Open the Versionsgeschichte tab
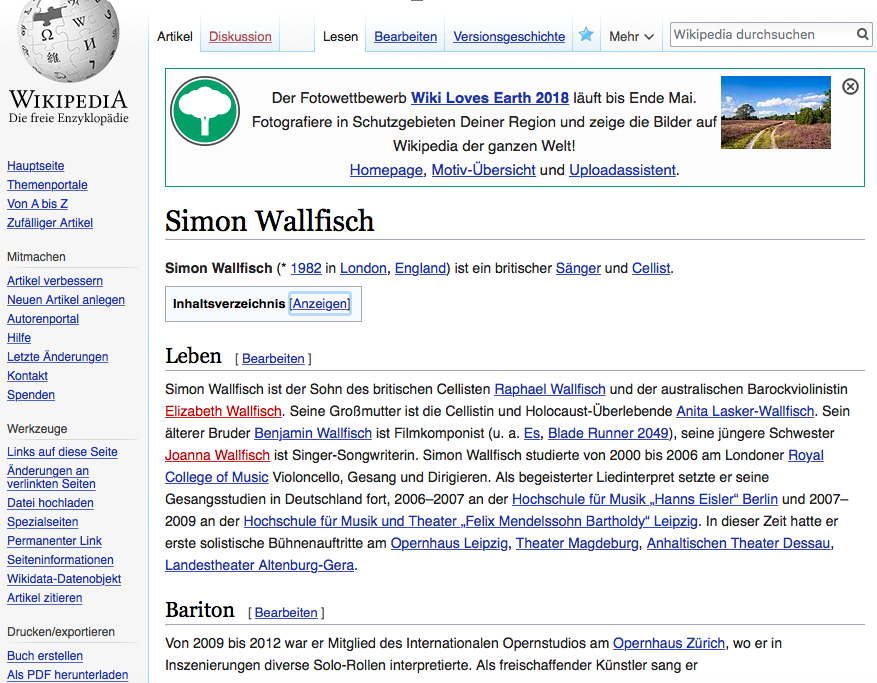This screenshot has width=877, height=683. pyautogui.click(x=509, y=36)
